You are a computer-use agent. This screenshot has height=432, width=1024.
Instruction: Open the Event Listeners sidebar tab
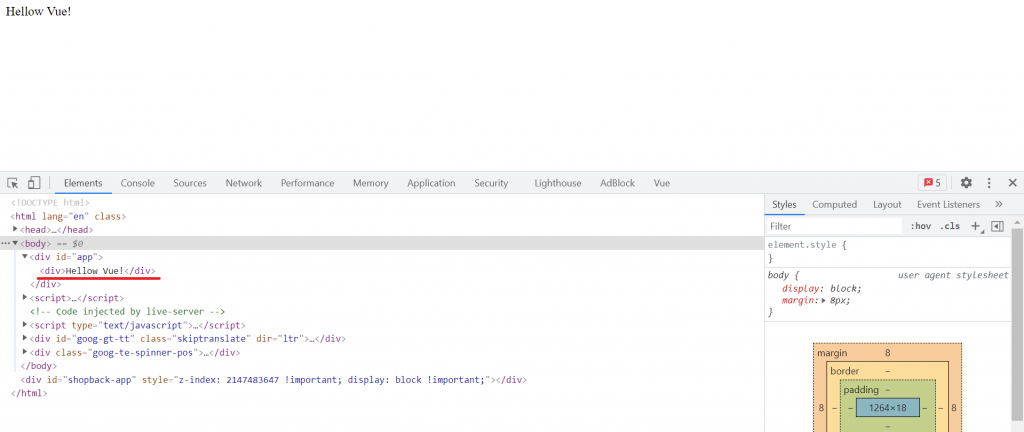point(948,204)
